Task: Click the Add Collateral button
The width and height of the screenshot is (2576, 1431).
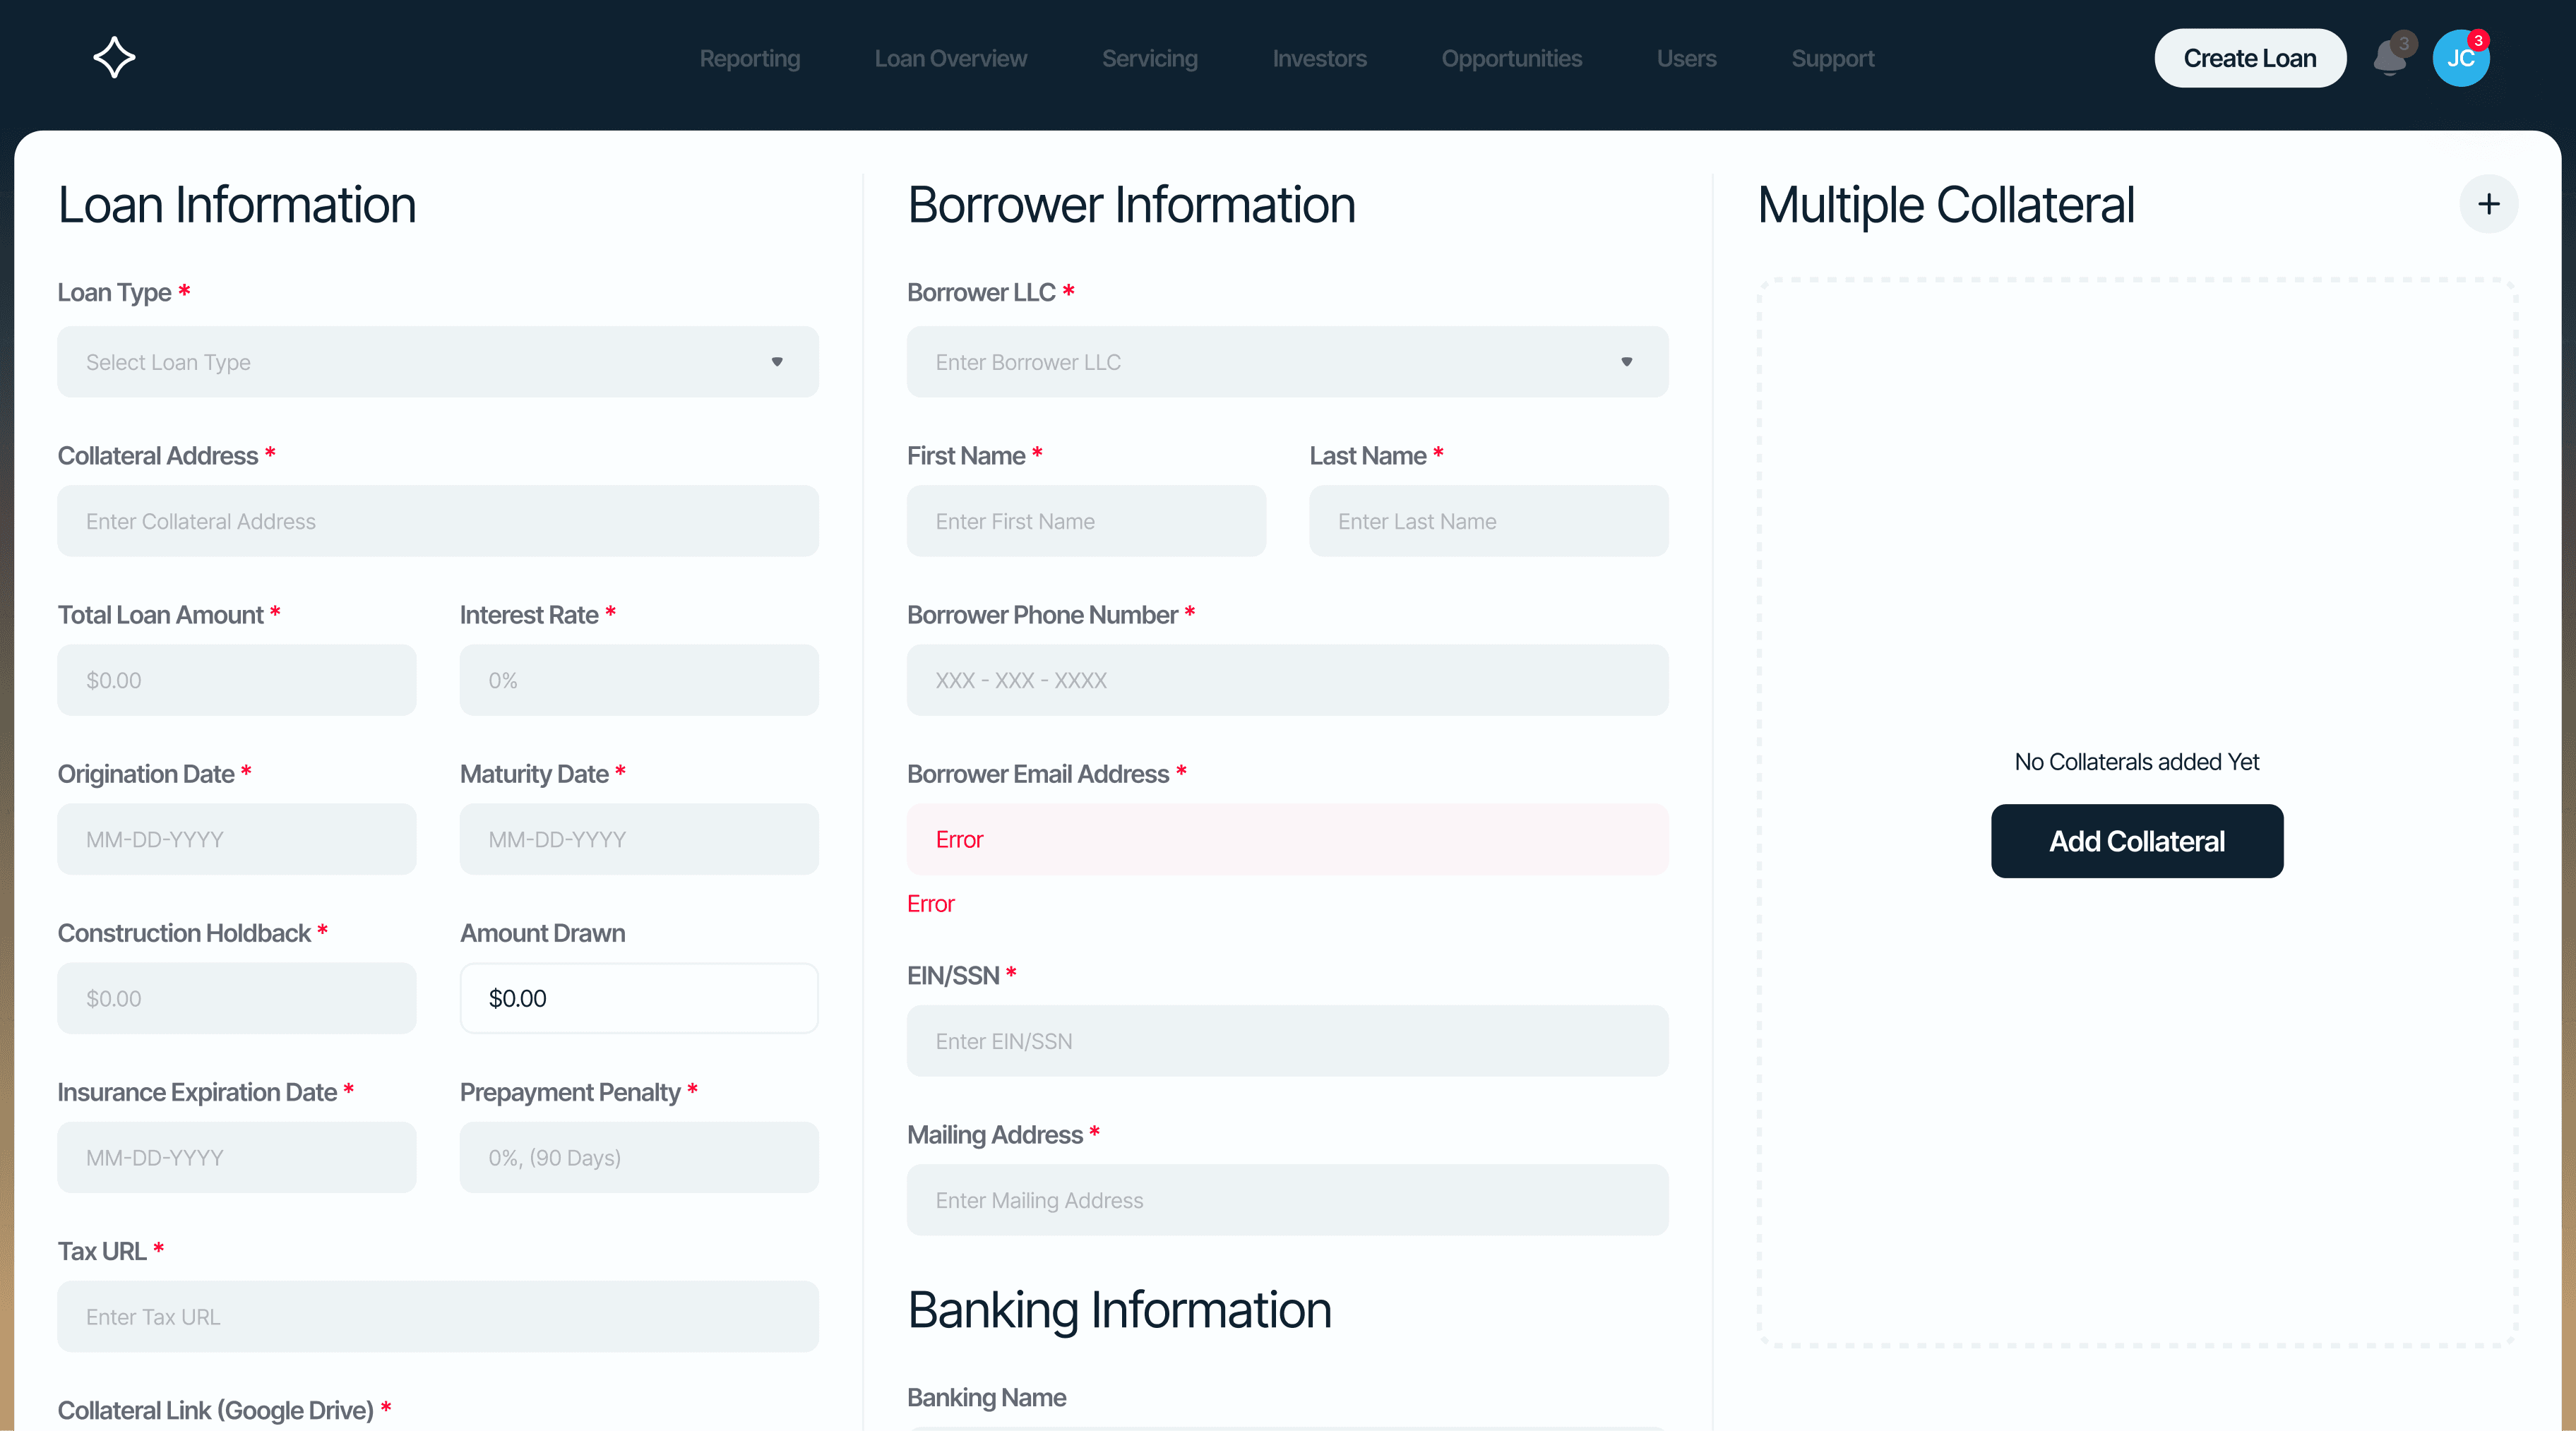Action: (x=2136, y=841)
